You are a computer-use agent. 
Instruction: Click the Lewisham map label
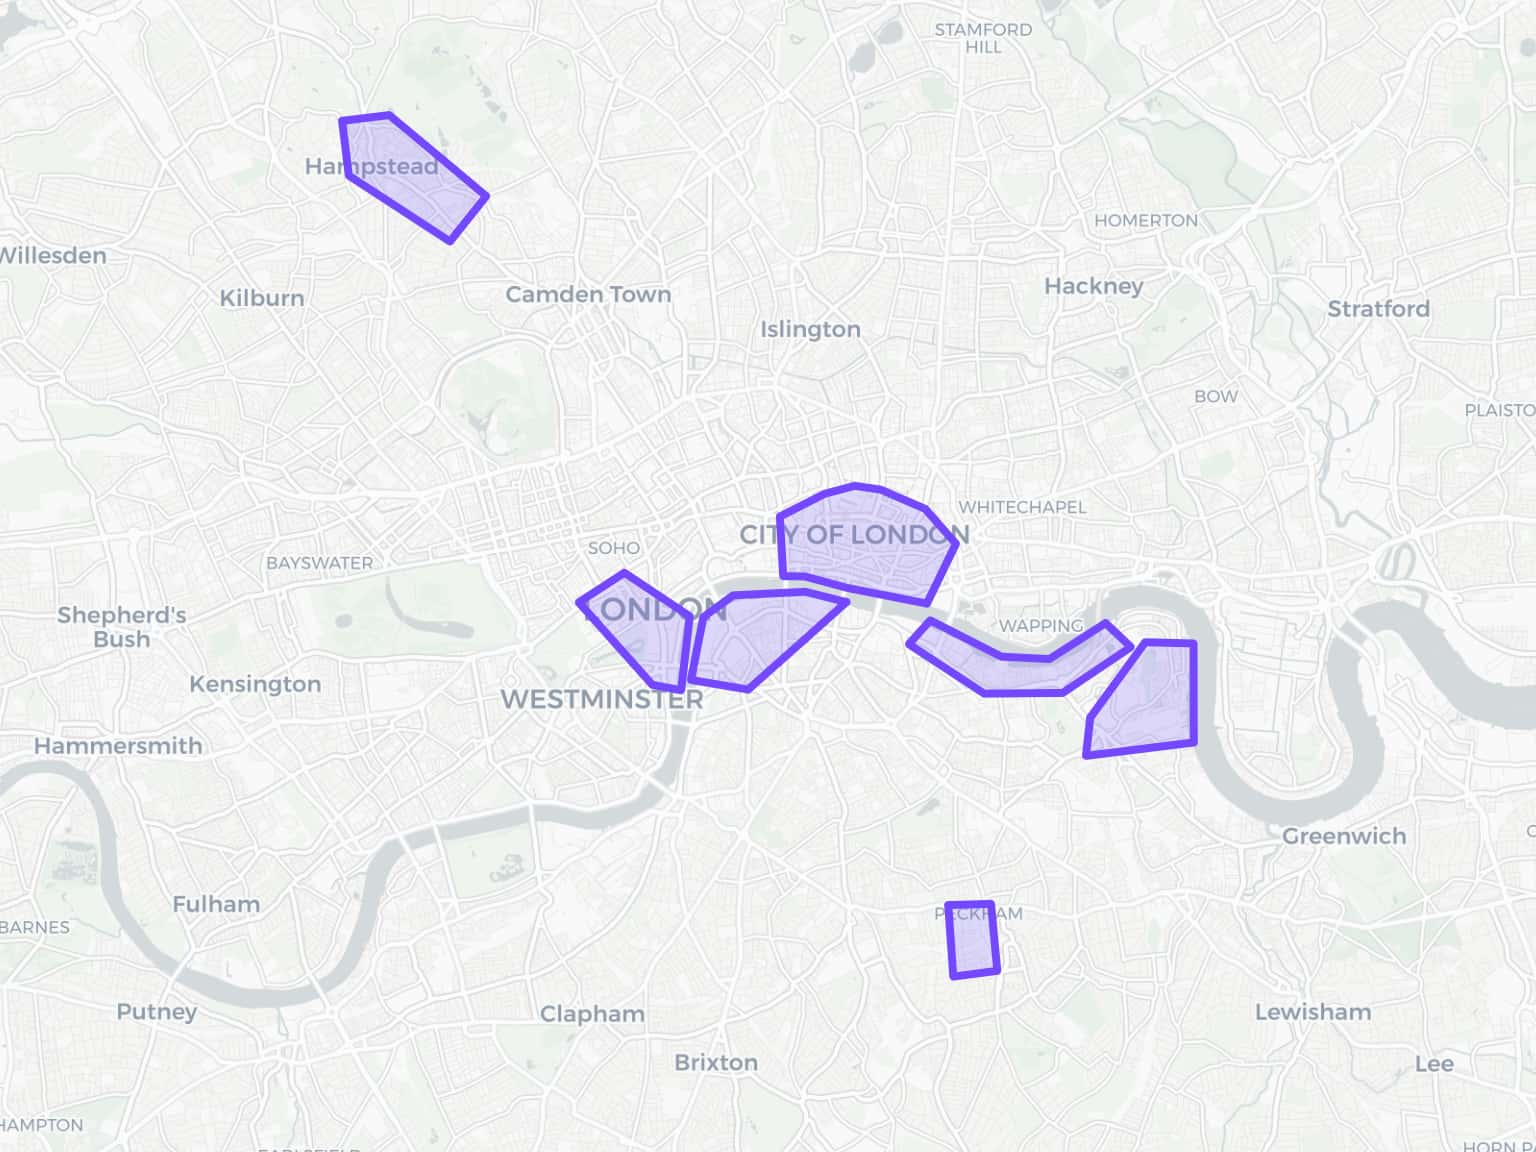coord(1313,1012)
